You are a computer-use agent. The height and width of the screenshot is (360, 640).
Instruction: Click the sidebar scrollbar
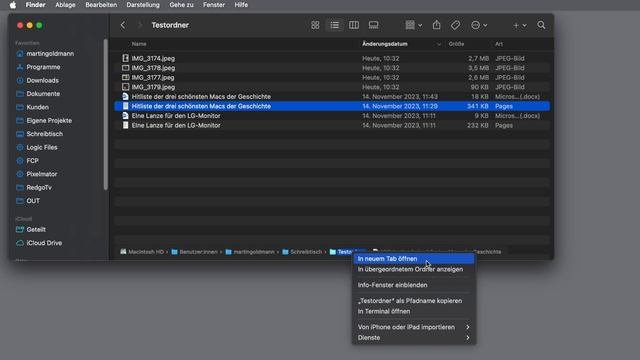coord(106,114)
